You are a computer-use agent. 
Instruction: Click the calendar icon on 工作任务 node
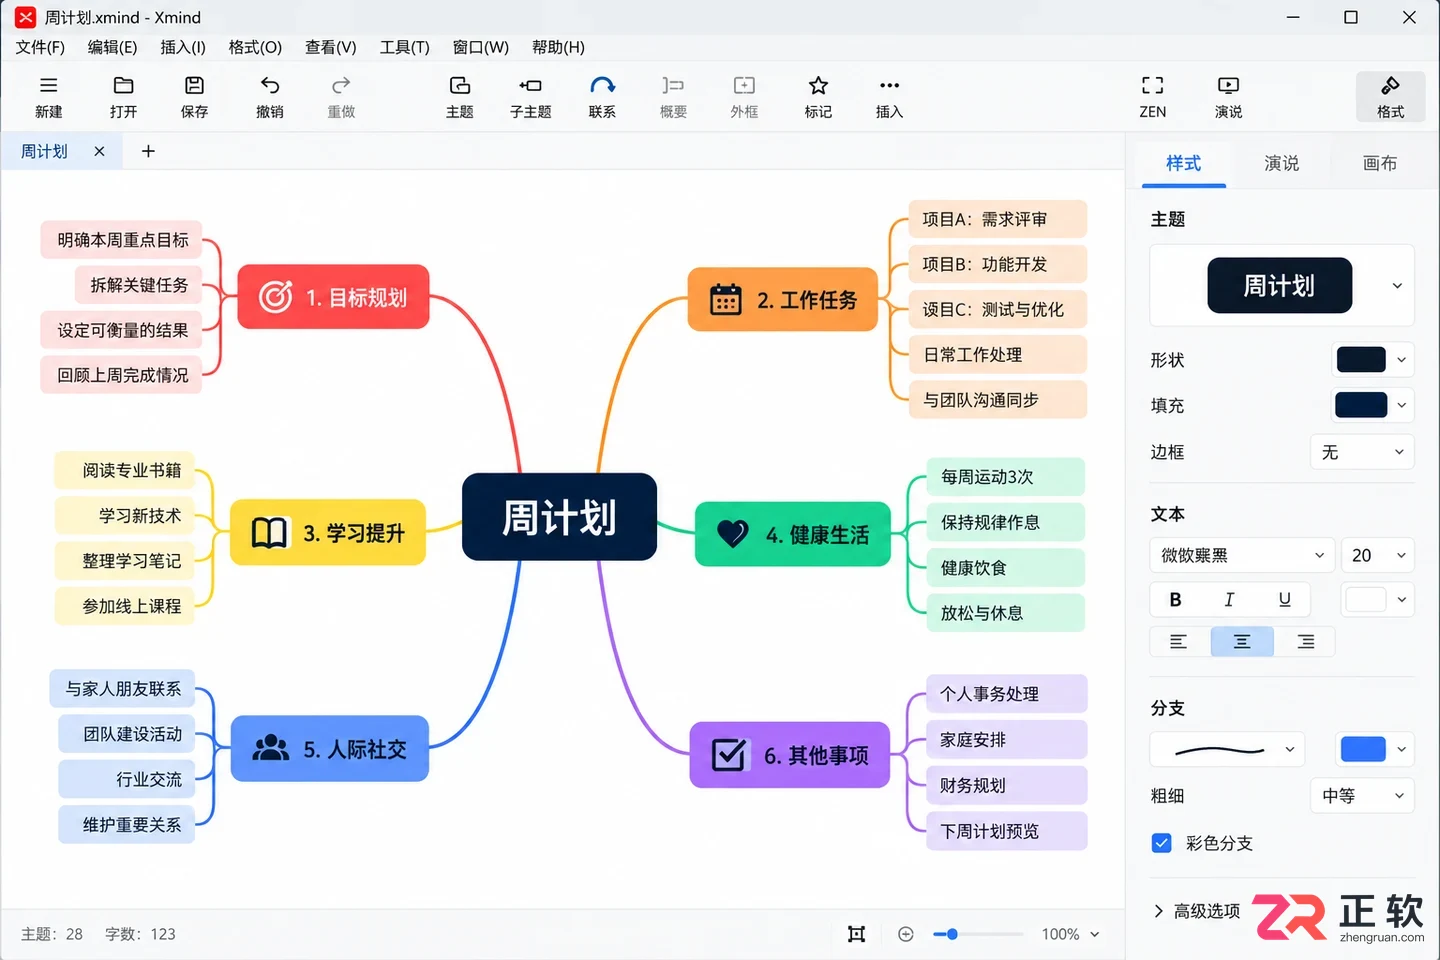tap(725, 299)
